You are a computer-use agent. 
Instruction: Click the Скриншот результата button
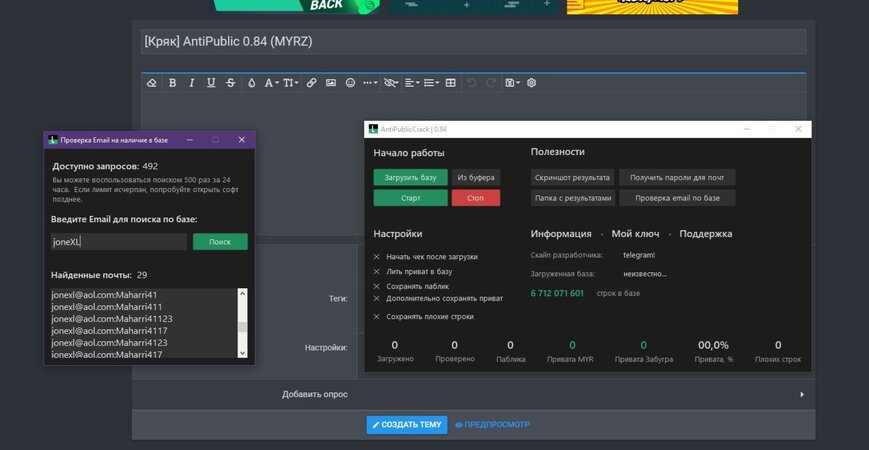pyautogui.click(x=572, y=177)
